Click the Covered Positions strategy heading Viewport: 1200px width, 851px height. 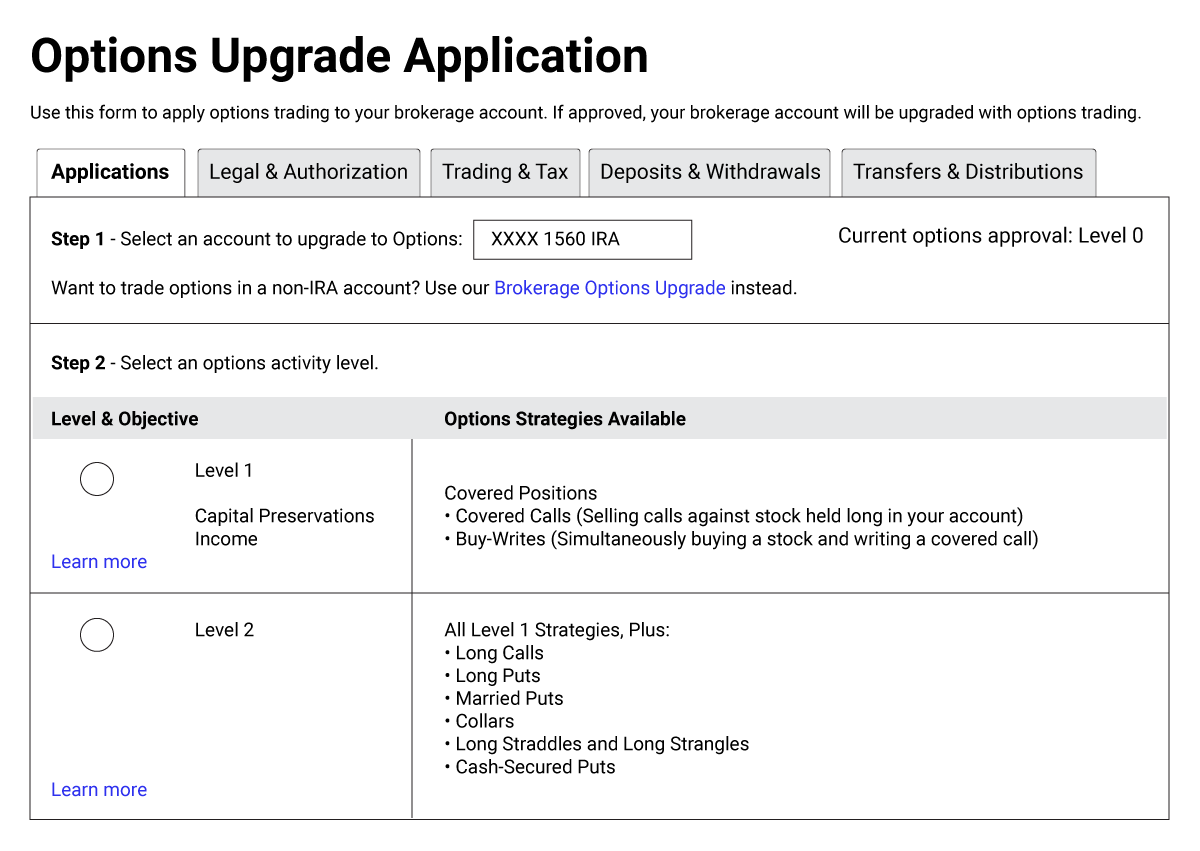(x=520, y=493)
